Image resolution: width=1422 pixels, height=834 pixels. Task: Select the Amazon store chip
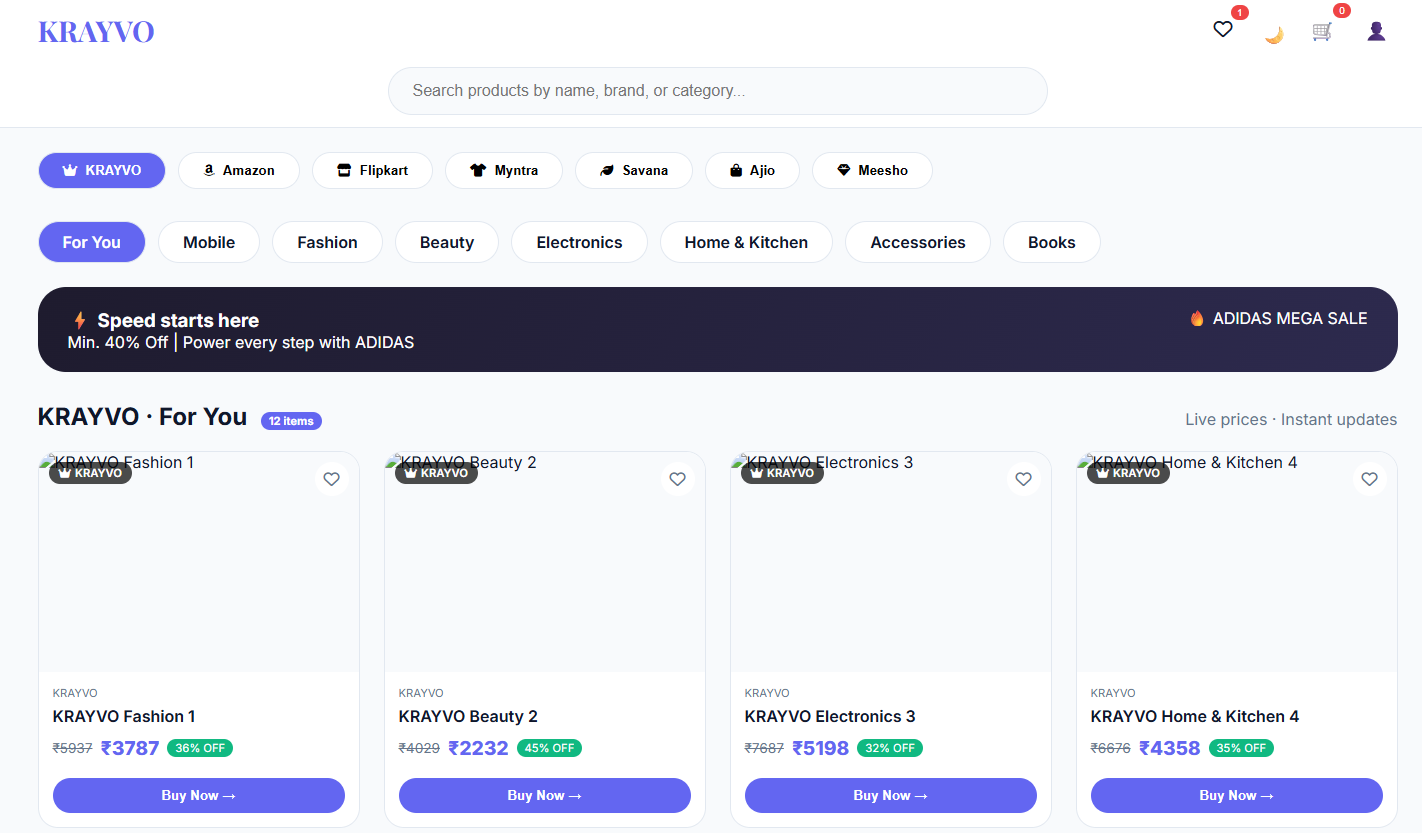click(x=239, y=170)
